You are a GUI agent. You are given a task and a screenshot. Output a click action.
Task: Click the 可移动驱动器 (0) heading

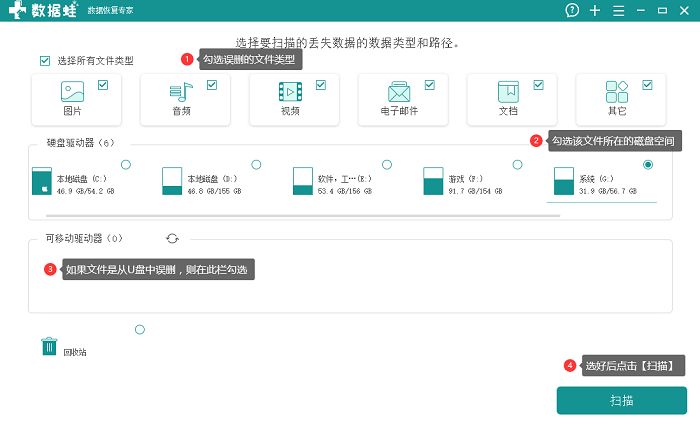click(84, 238)
